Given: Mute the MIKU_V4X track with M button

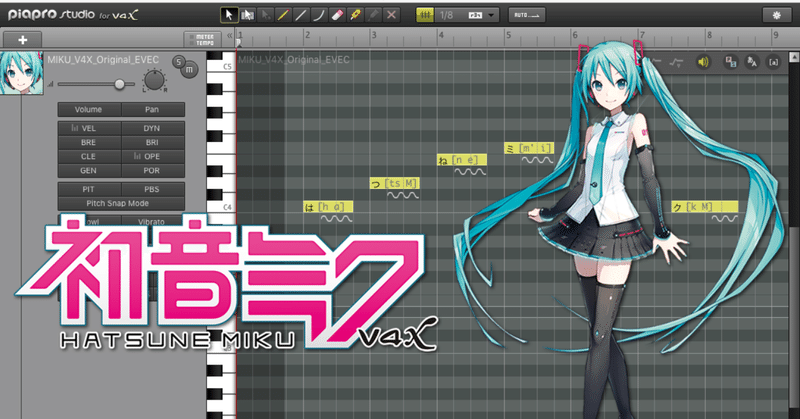Looking at the screenshot, I should pyautogui.click(x=189, y=70).
